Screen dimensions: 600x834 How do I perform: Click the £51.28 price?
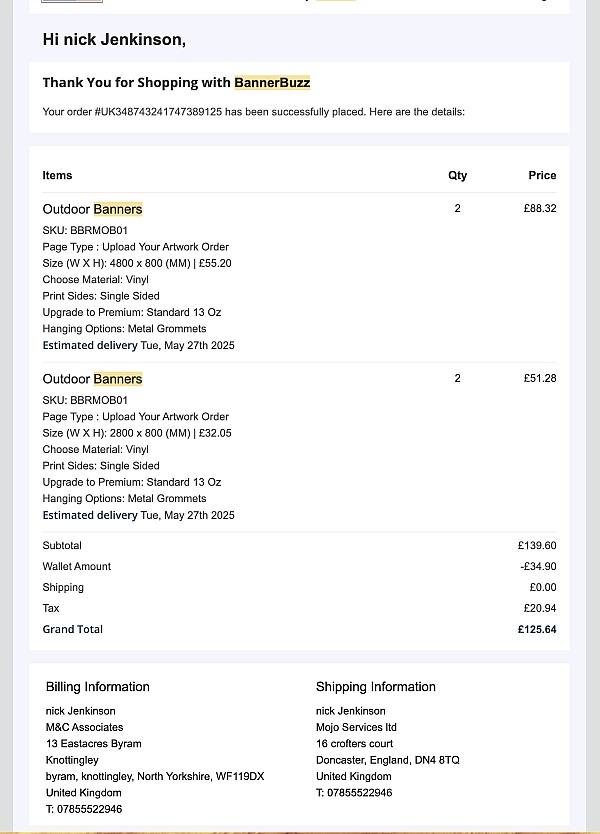540,378
